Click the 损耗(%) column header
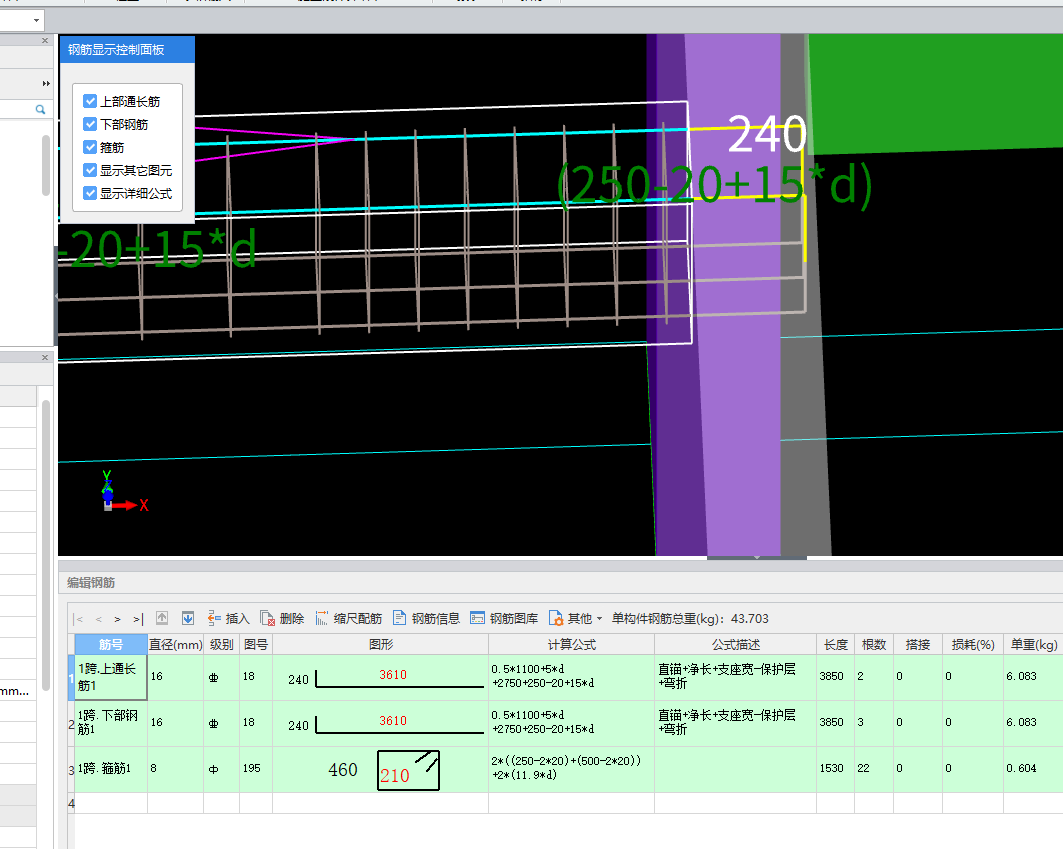 click(973, 645)
